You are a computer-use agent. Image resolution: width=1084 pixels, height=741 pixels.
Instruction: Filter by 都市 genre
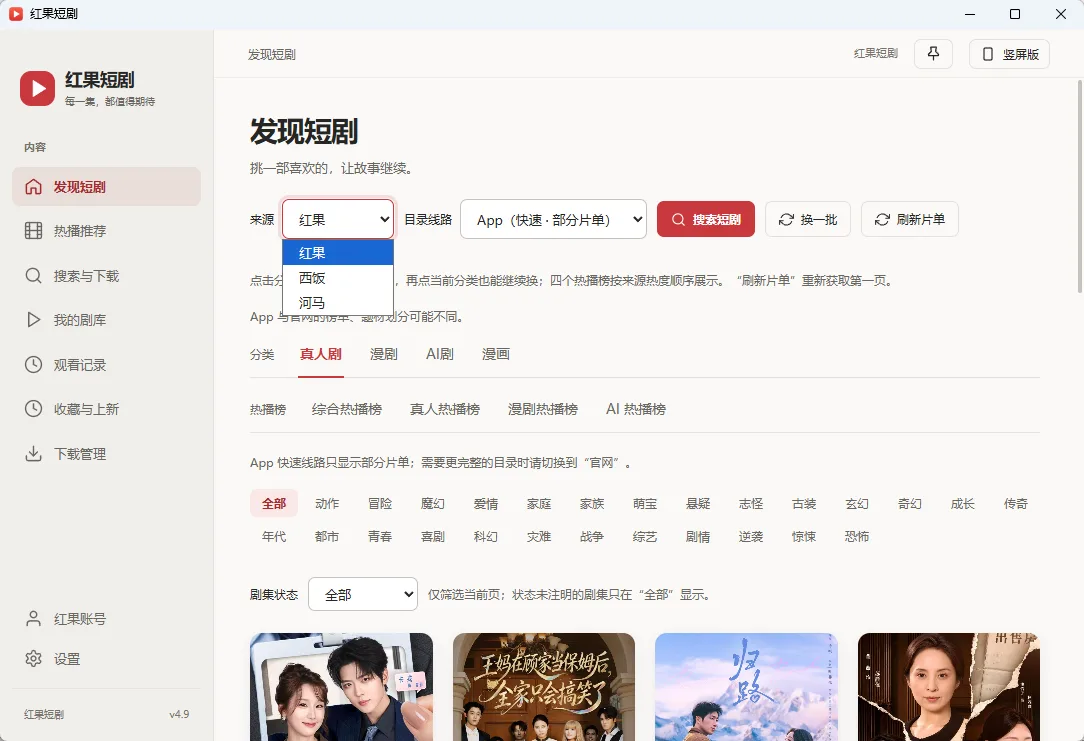click(x=327, y=536)
